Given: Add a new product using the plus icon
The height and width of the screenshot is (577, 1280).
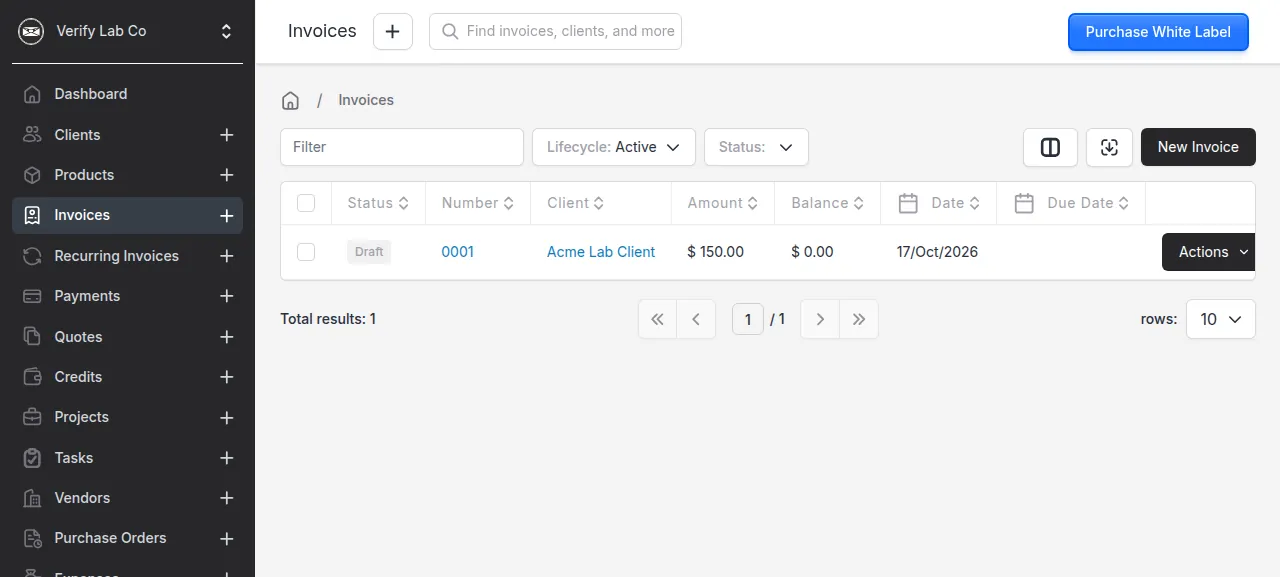Looking at the screenshot, I should [227, 175].
